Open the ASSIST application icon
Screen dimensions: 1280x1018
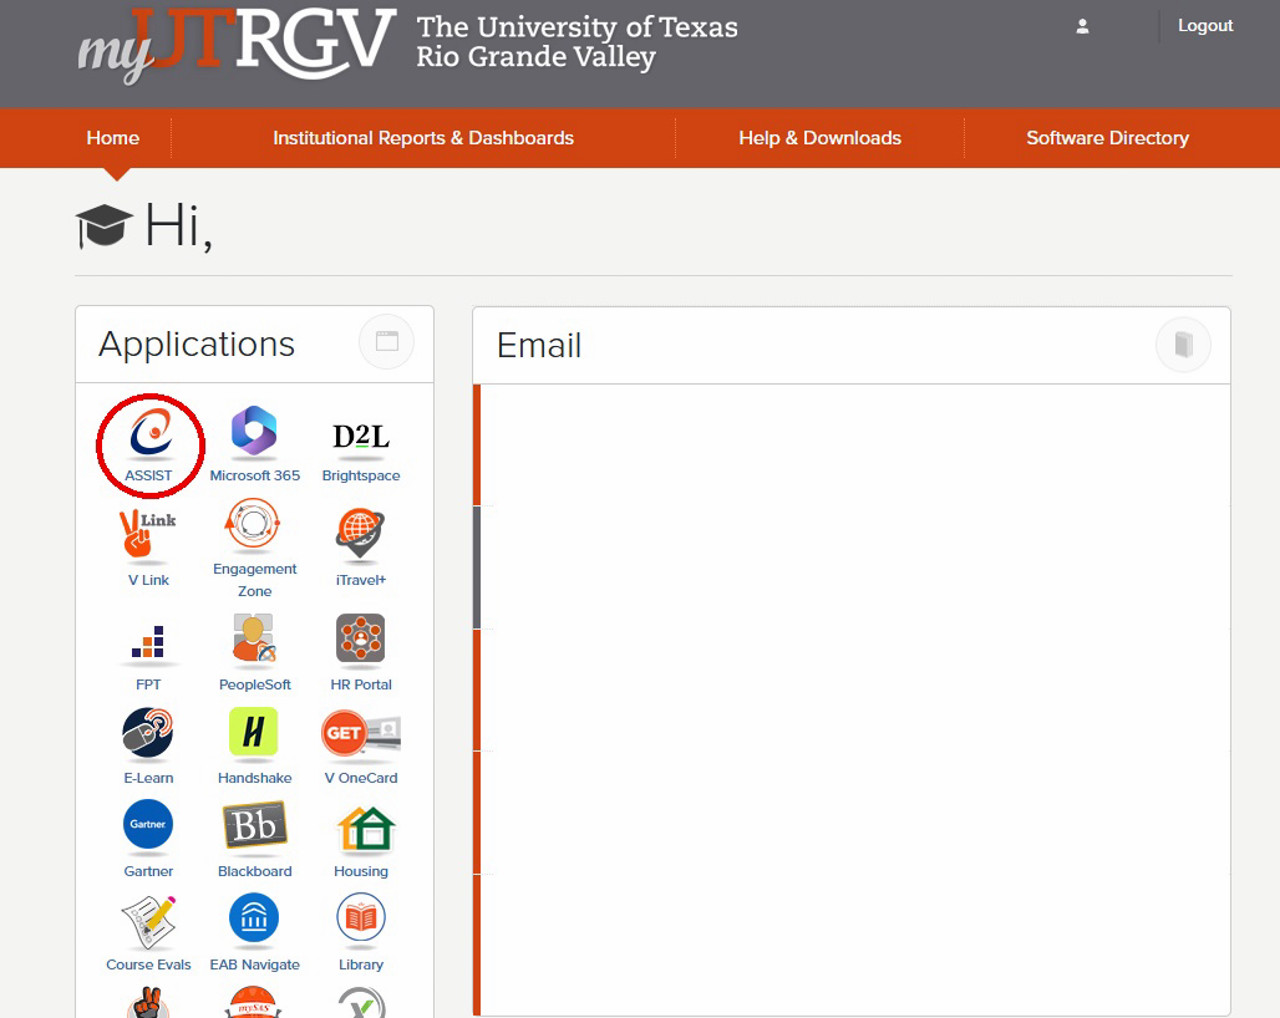pyautogui.click(x=150, y=432)
